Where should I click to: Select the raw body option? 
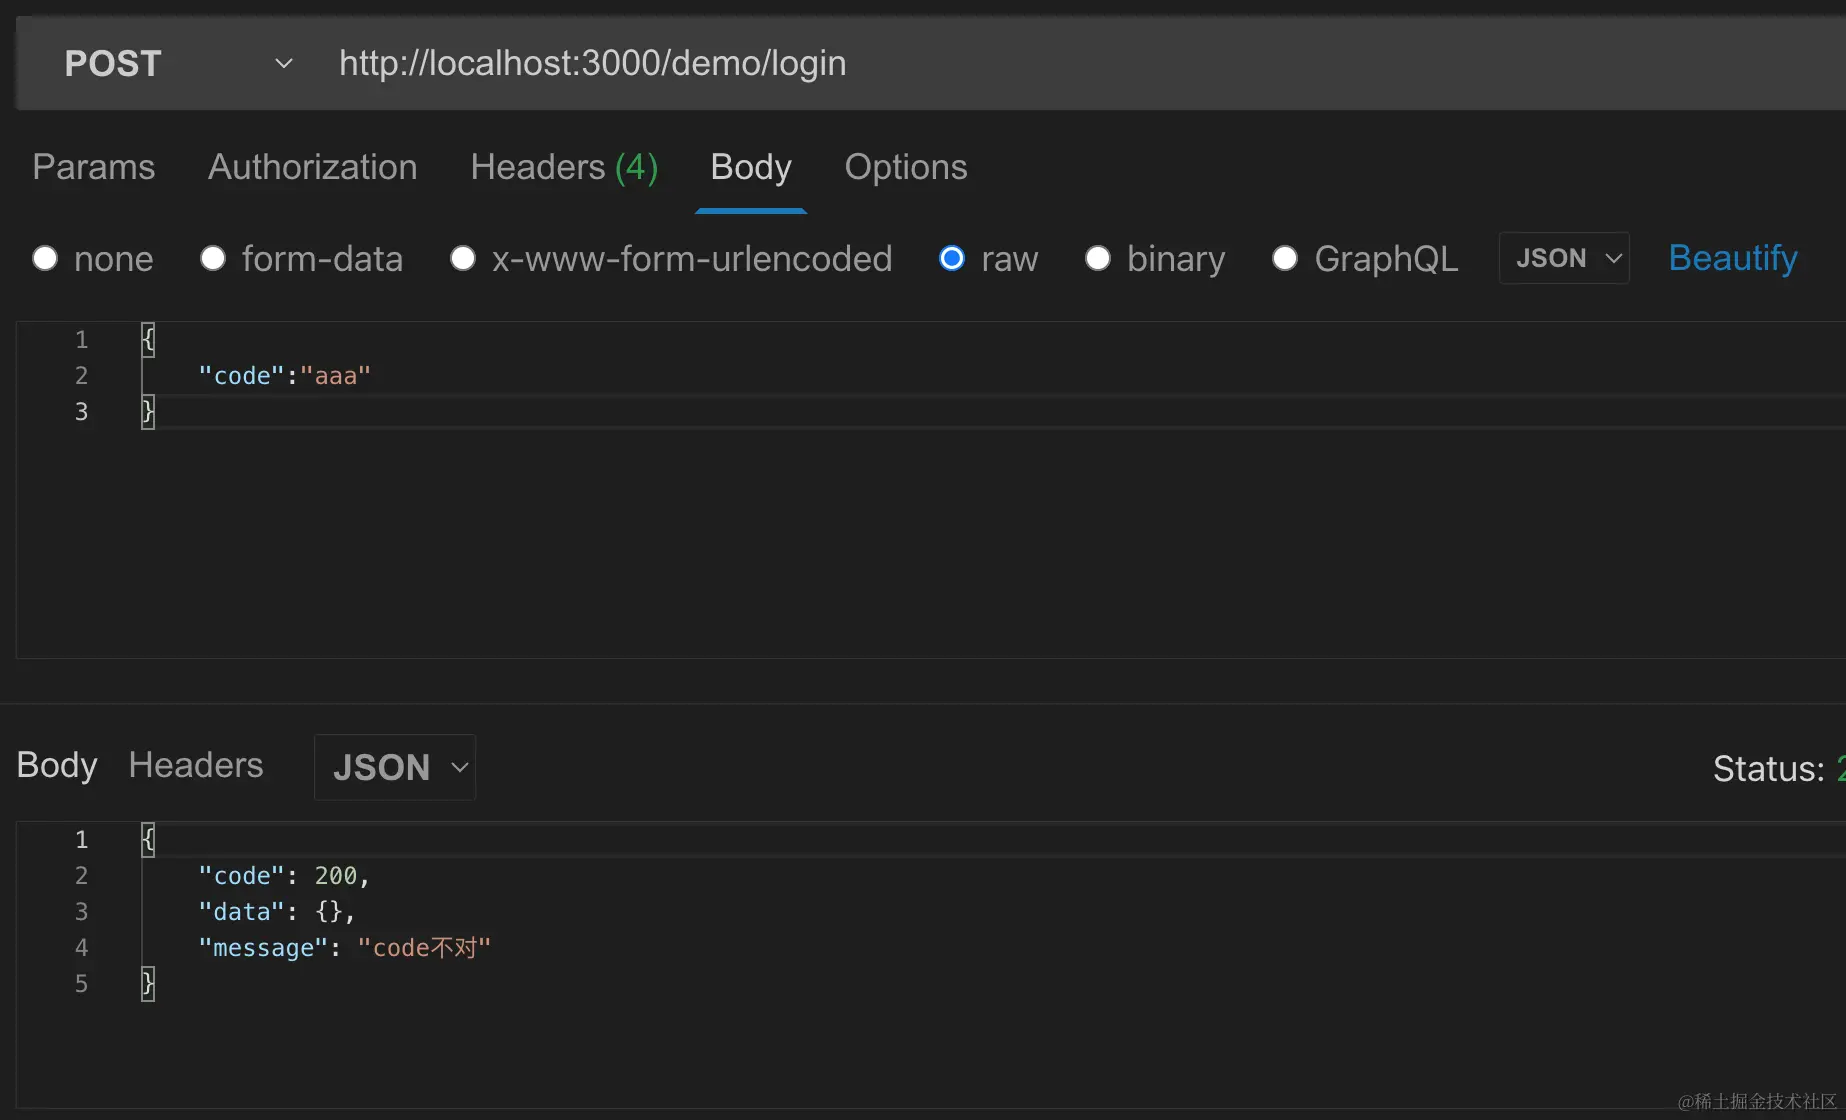[952, 259]
